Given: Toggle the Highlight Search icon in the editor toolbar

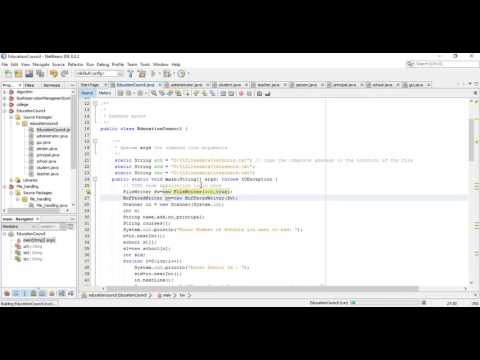Looking at the screenshot, I should click(x=179, y=93).
